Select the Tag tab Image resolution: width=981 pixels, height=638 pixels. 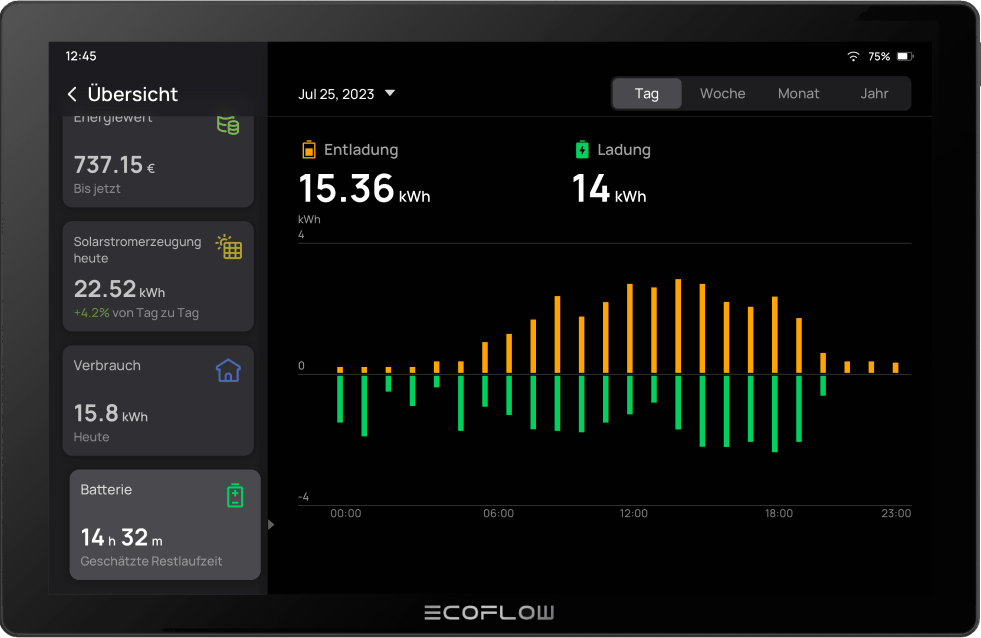coord(647,93)
